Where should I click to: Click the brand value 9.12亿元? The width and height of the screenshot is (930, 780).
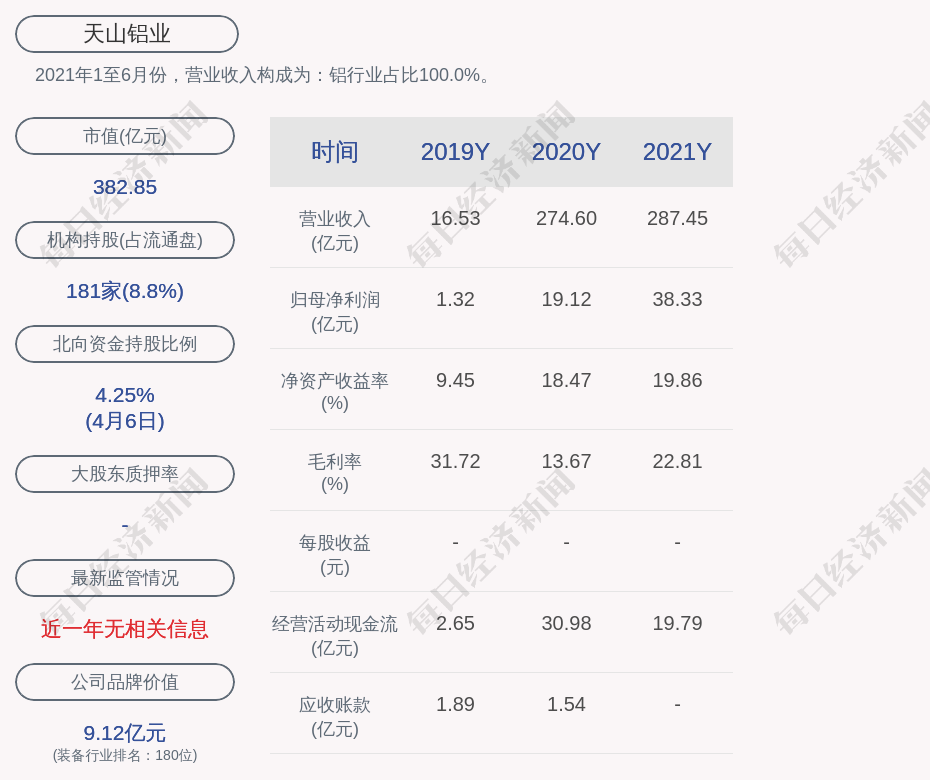125,733
